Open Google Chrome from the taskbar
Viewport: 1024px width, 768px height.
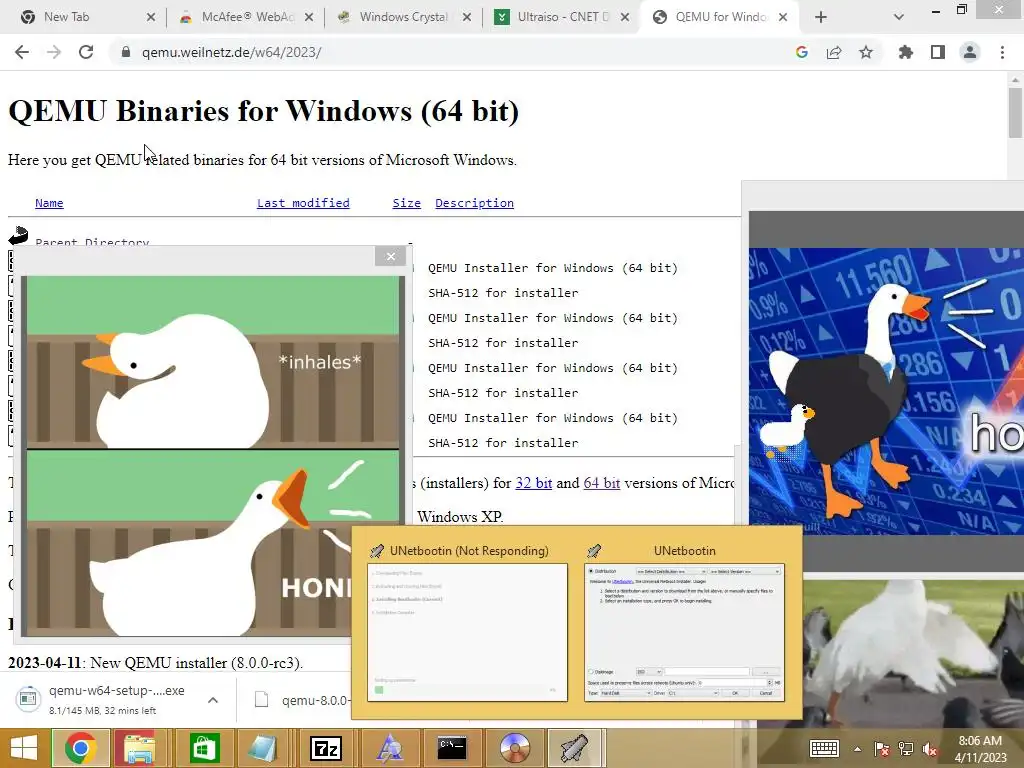[x=80, y=748]
